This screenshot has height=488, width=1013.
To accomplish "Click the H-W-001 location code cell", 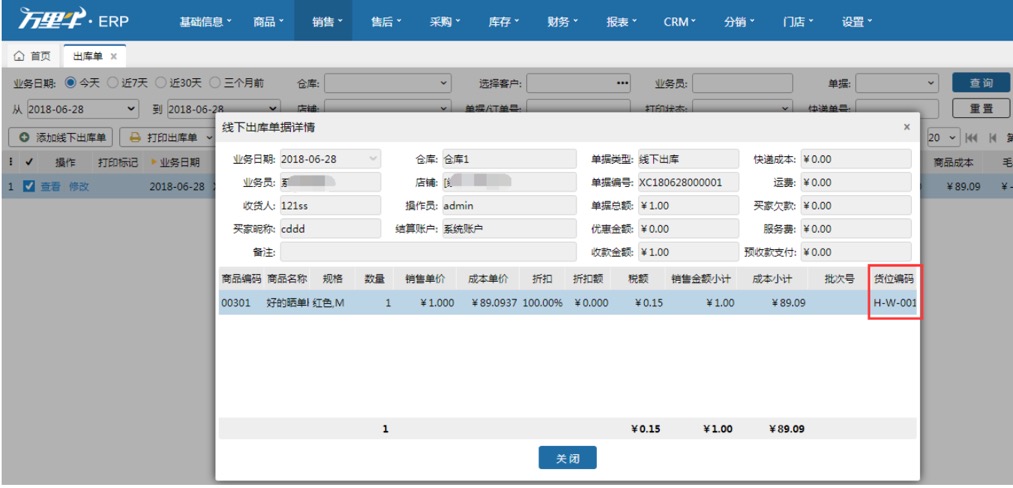I will (894, 302).
